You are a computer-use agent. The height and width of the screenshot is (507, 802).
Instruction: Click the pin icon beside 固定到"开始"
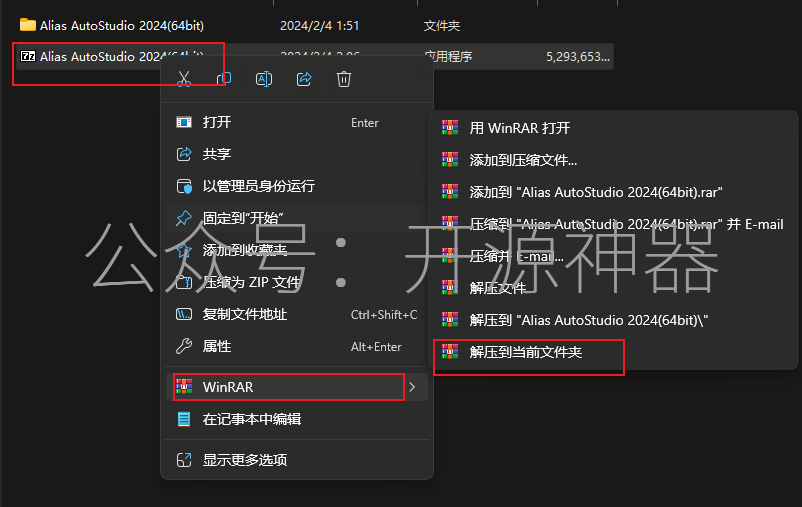click(184, 218)
